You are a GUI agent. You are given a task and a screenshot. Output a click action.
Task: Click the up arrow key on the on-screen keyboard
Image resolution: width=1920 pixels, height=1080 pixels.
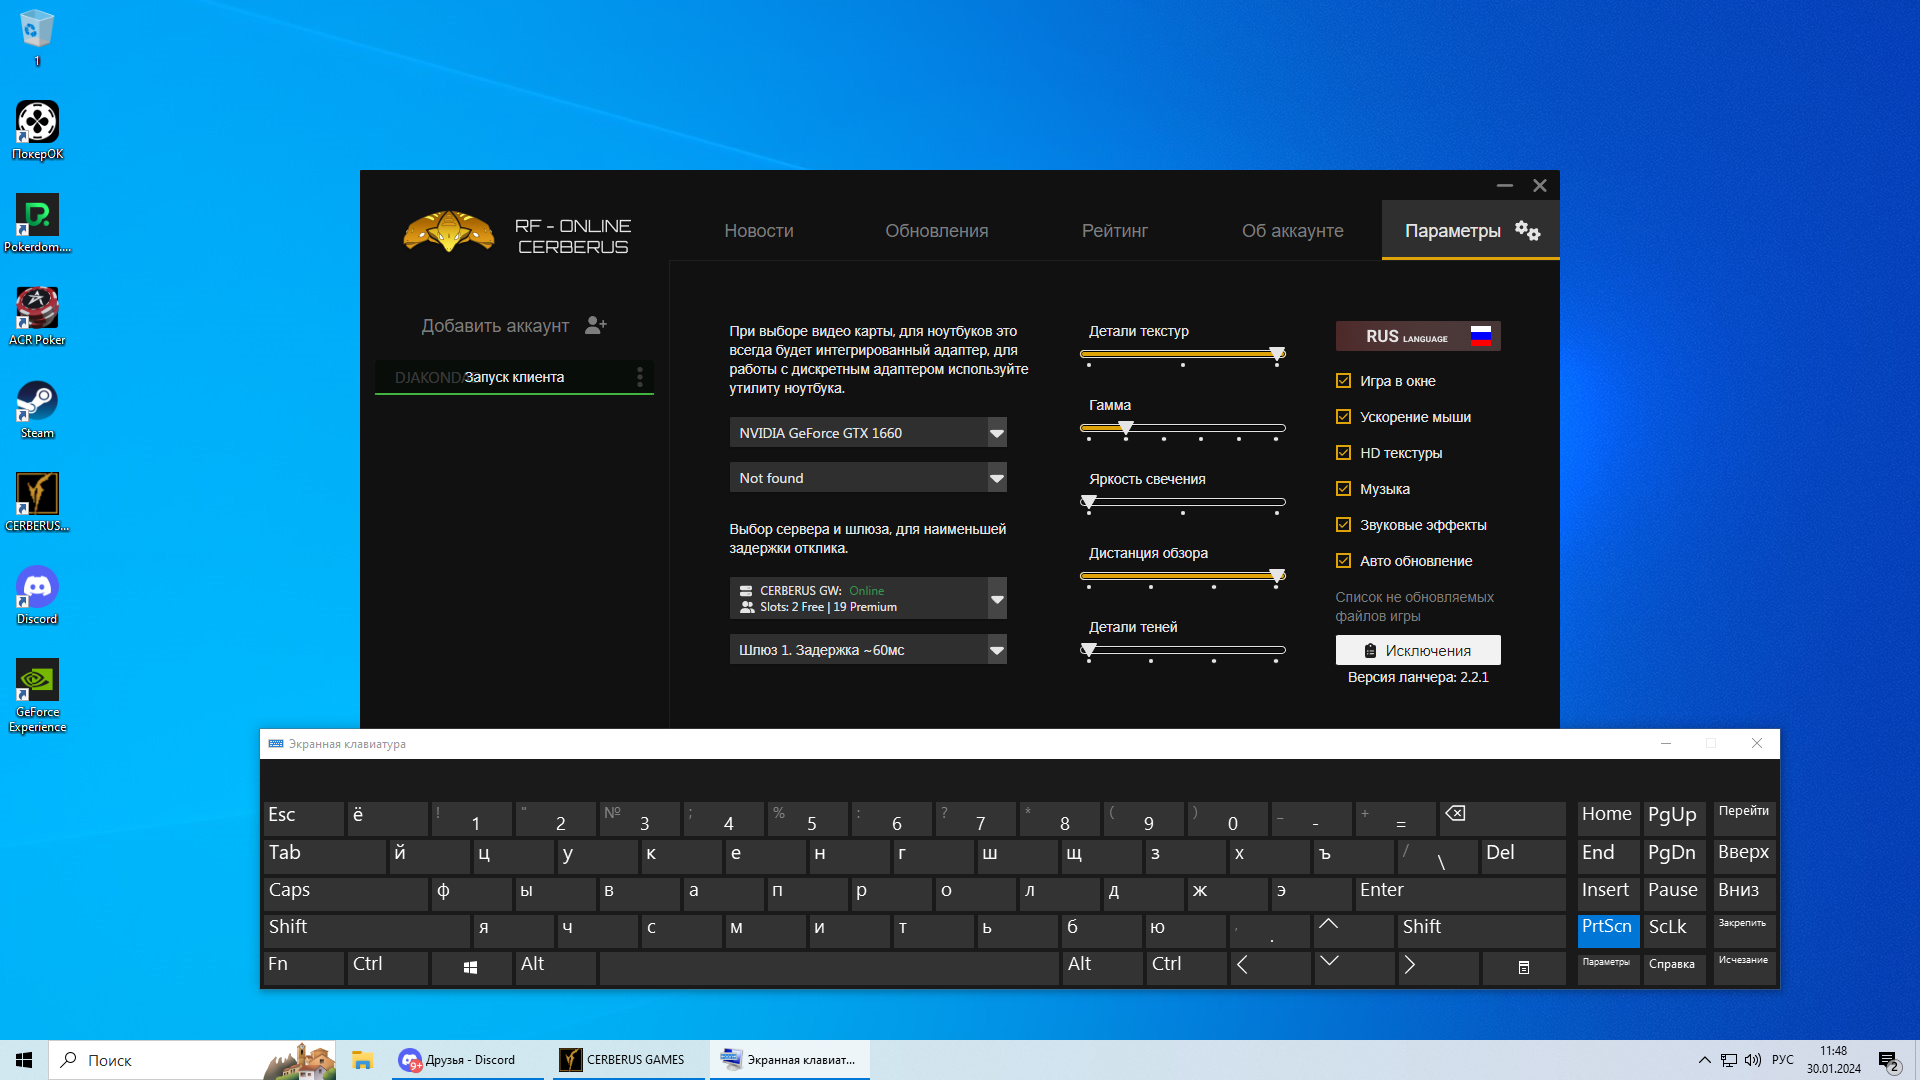click(1354, 930)
